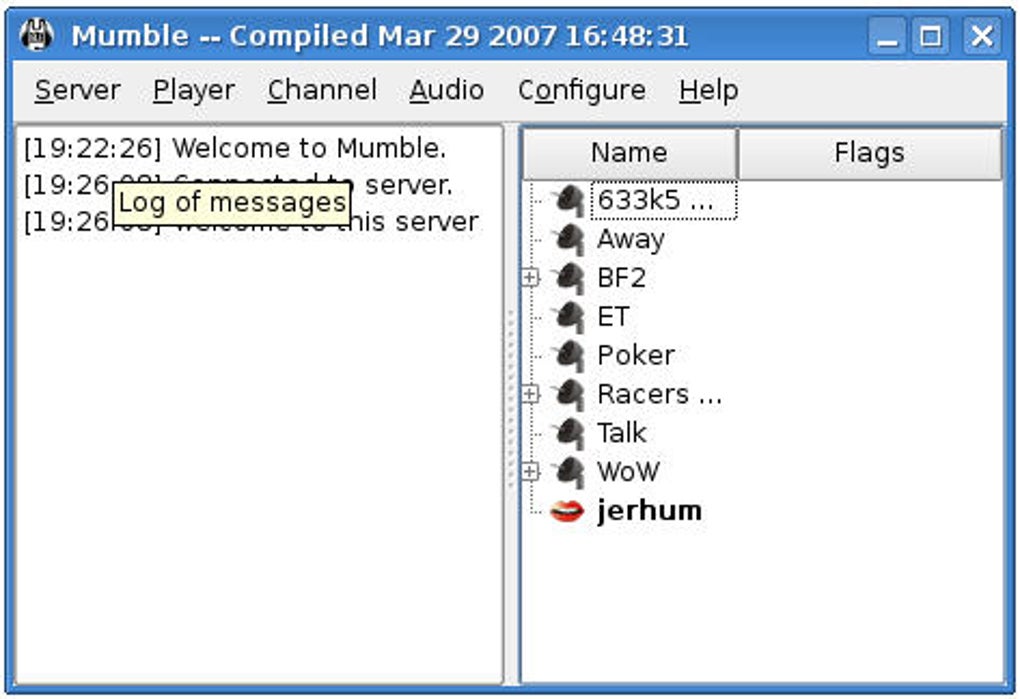Select the Away channel name

click(630, 239)
